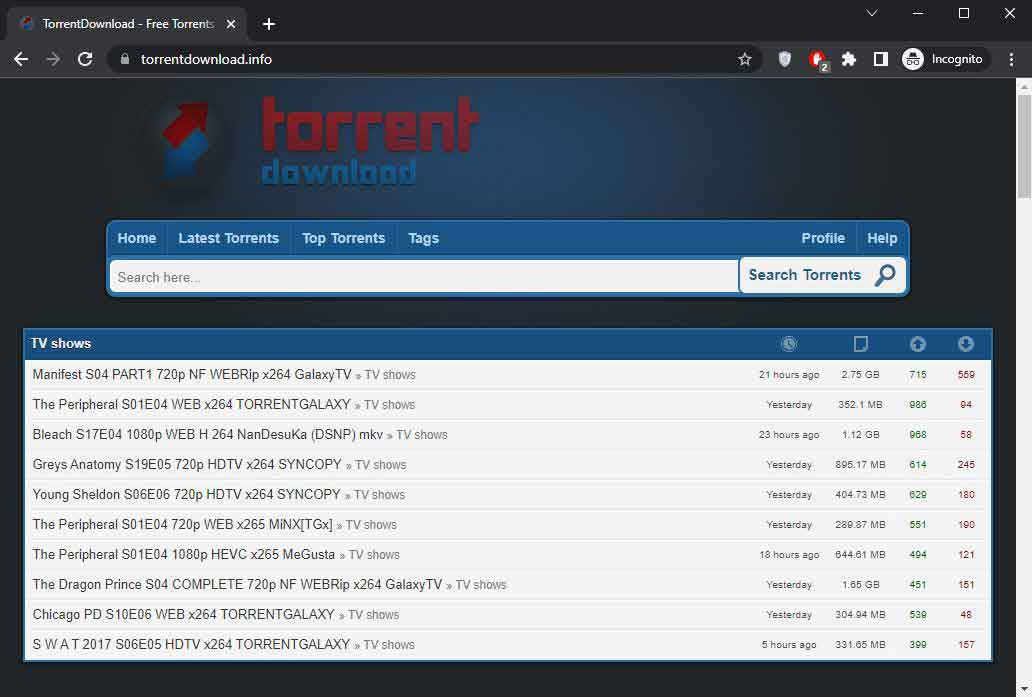Open The Peripheral S01E04 720p MiNX torrent
This screenshot has width=1032, height=697.
click(182, 525)
